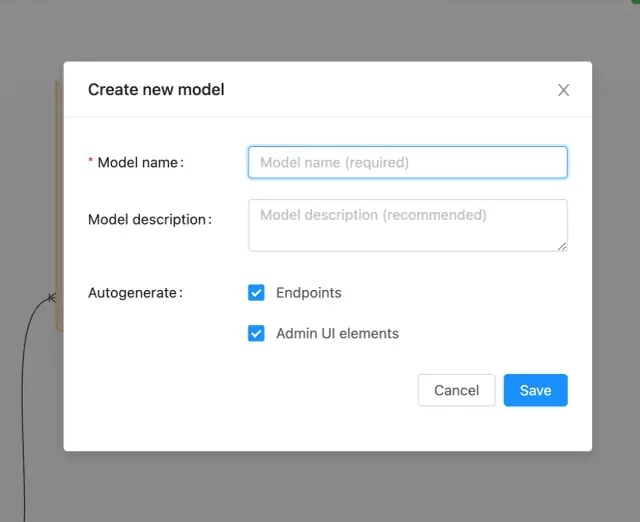Screen dimensions: 640x522
Task: Uncheck the Endpoints checkbox
Action: click(x=256, y=293)
